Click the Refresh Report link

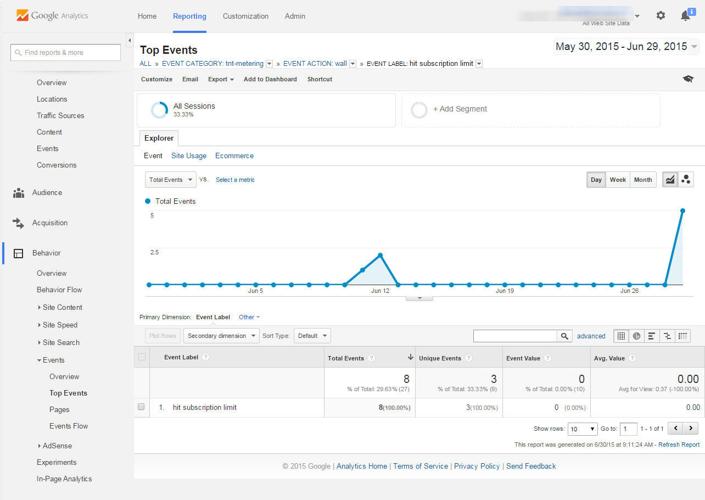678,444
